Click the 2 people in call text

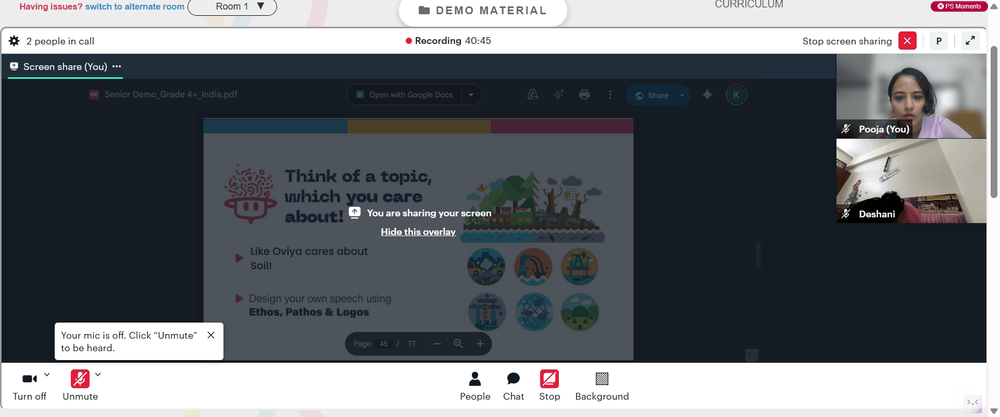coord(61,41)
